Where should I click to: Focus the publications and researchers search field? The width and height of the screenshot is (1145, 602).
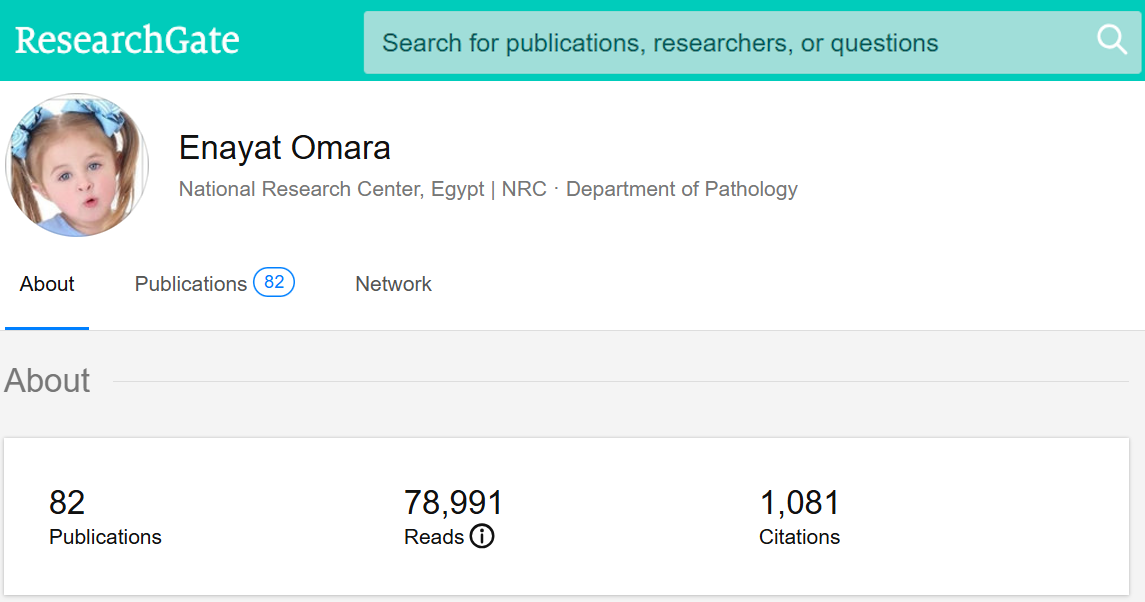pyautogui.click(x=730, y=43)
